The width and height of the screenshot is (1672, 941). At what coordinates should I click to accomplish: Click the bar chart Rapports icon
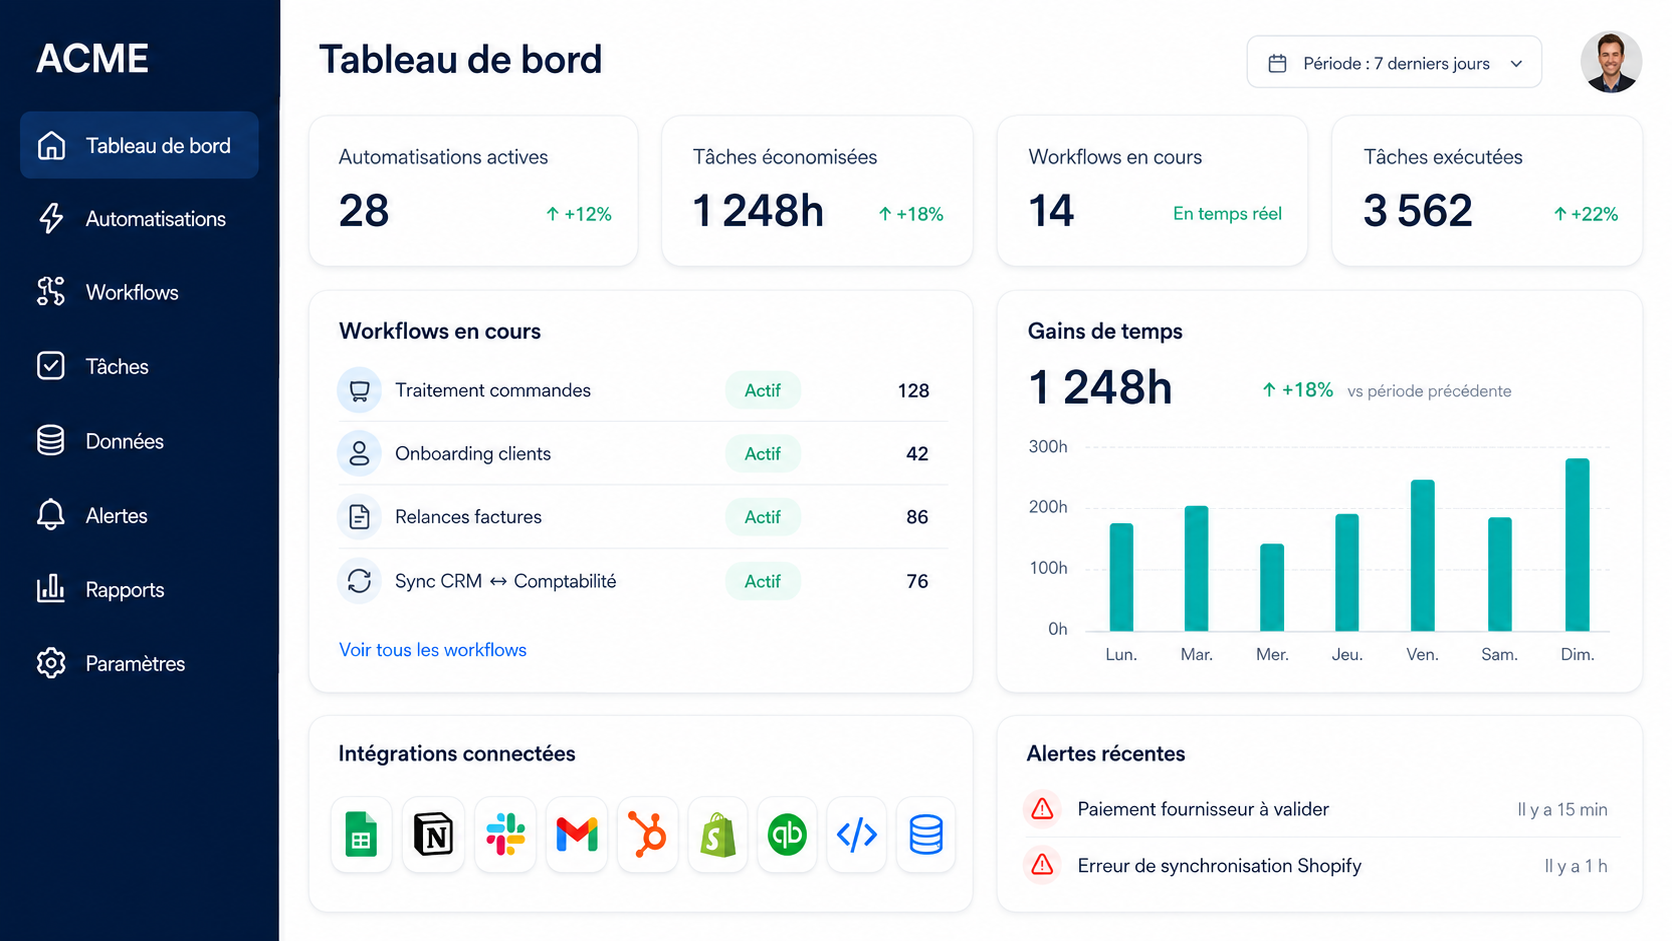51,589
